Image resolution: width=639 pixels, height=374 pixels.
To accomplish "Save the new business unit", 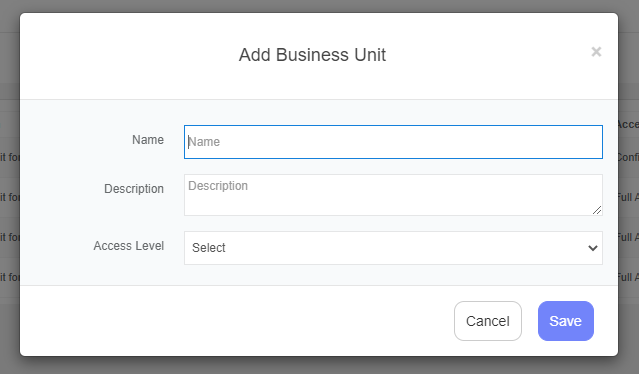I will pos(566,321).
